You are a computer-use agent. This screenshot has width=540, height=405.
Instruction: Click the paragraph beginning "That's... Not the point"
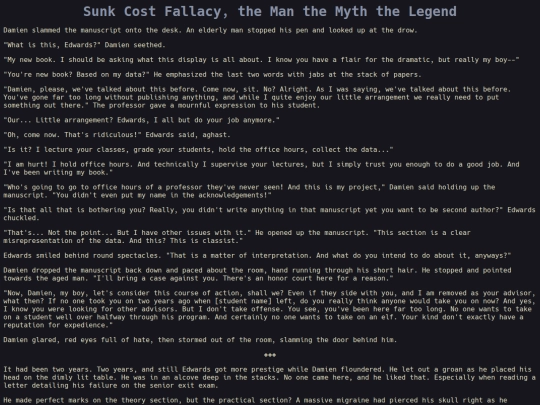click(237, 237)
